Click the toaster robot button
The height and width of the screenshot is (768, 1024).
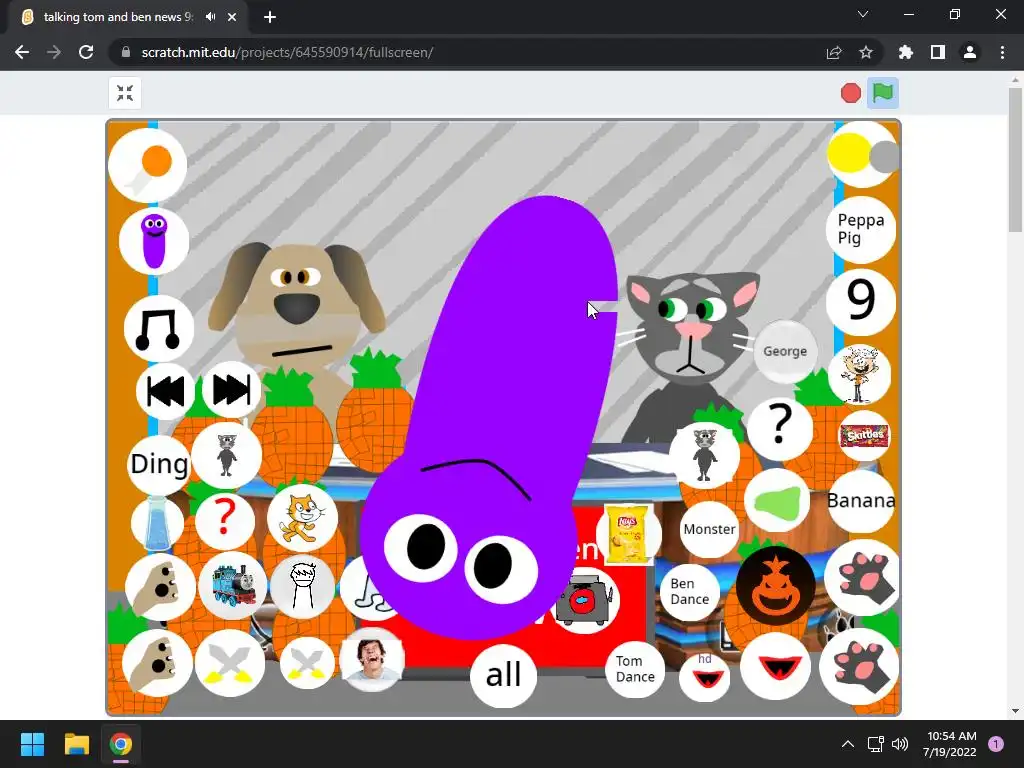pos(585,601)
